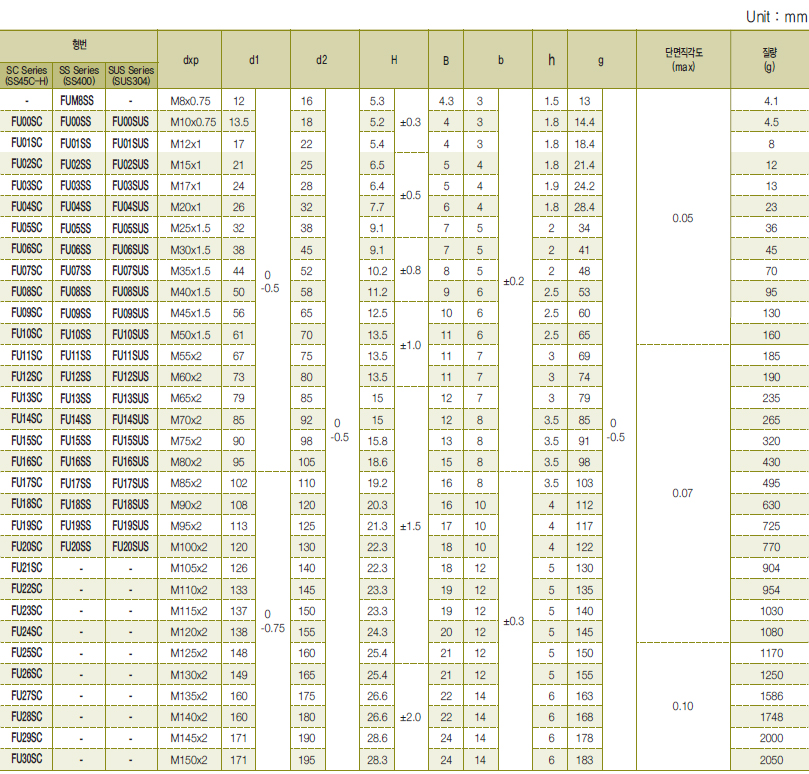Screen dimensions: 809x774
Task: Select part number FU05SUS
Action: coord(131,228)
